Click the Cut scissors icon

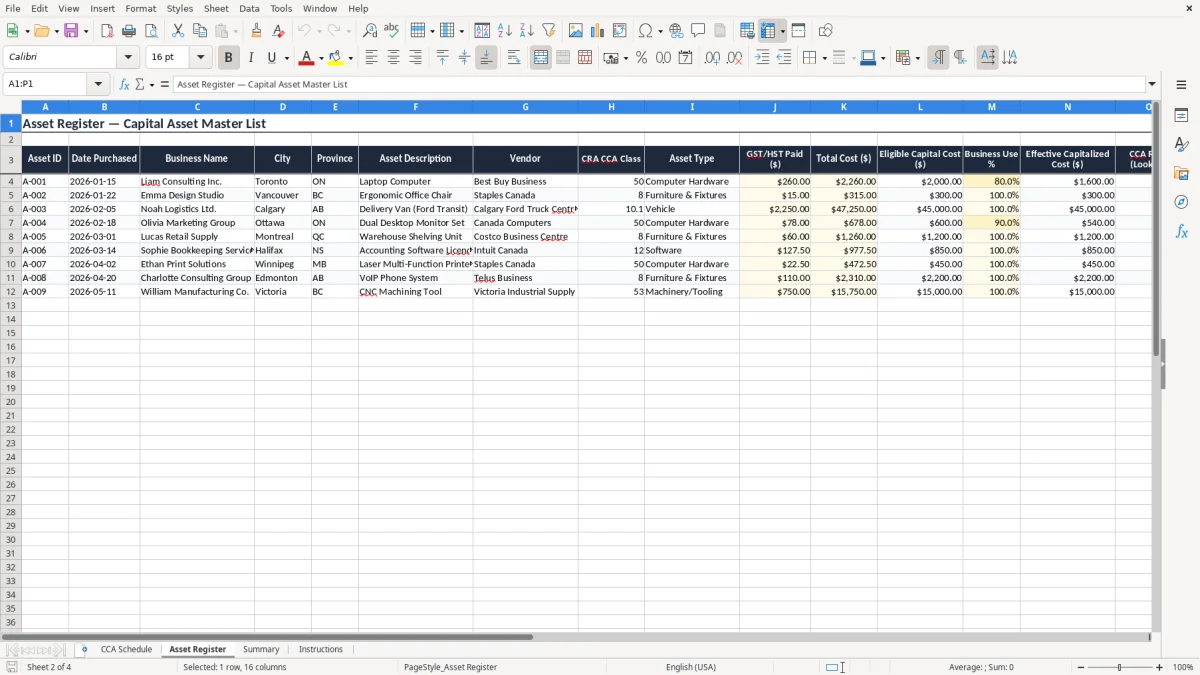[178, 31]
